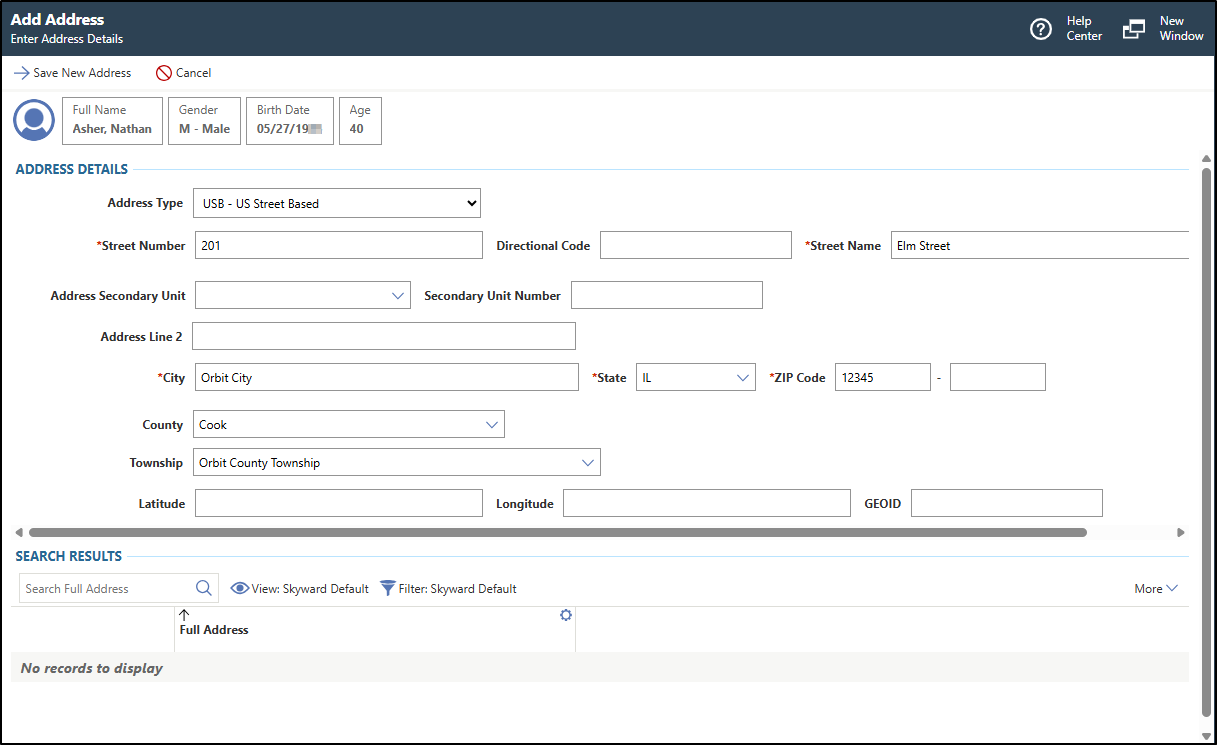Click the vertical scrollbar on the right
This screenshot has height=745, width=1217.
click(1206, 440)
